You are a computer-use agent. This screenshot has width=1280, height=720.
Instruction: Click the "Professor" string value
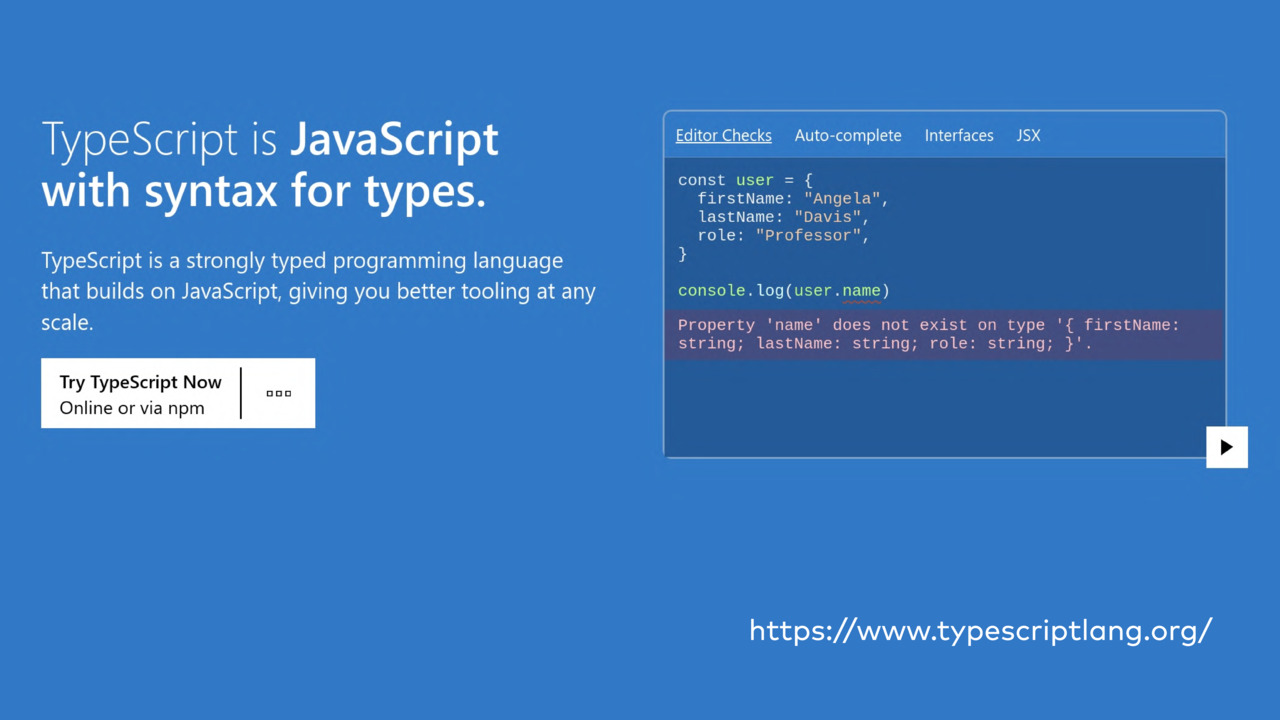(x=808, y=236)
